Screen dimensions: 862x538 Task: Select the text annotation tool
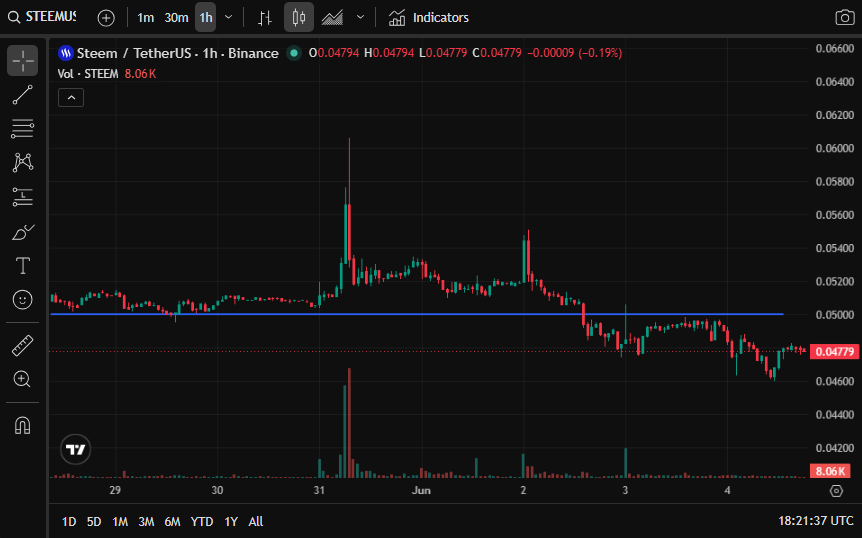[23, 266]
